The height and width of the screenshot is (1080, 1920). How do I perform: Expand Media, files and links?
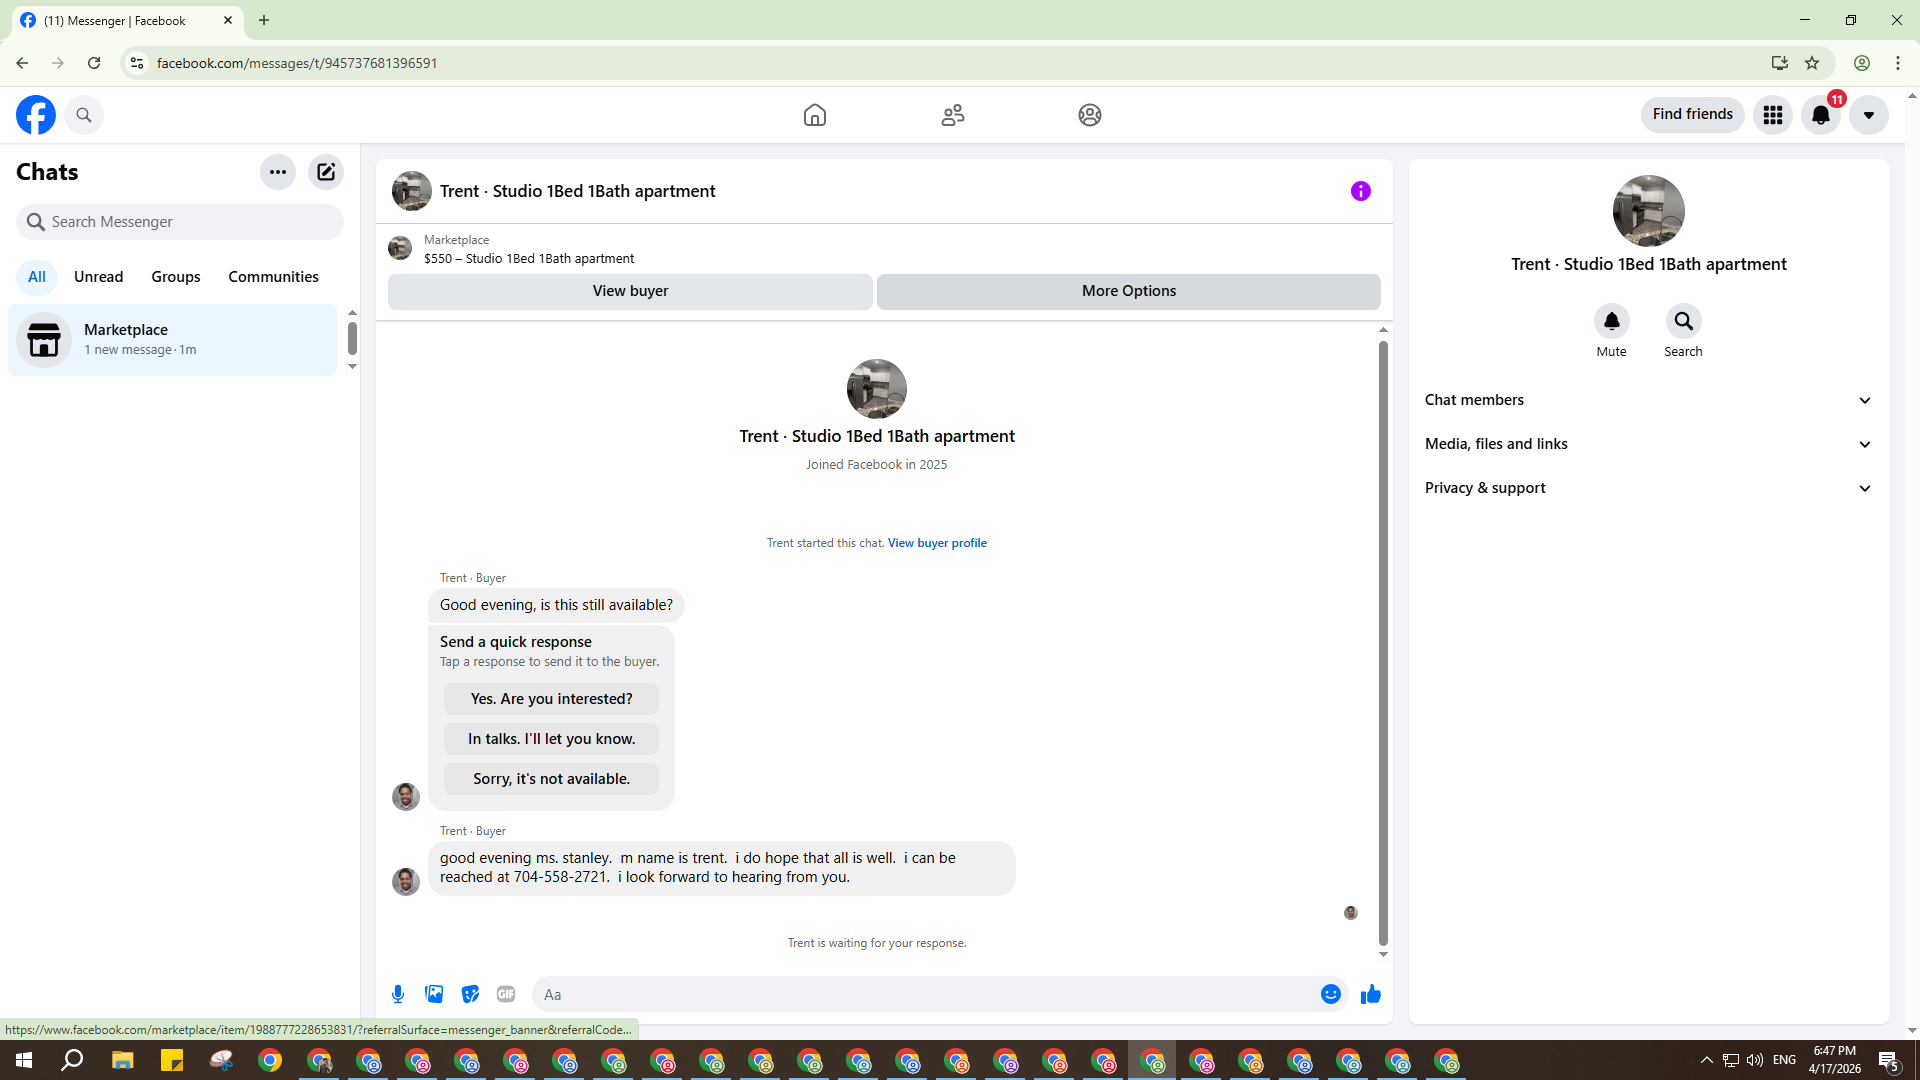click(x=1647, y=444)
